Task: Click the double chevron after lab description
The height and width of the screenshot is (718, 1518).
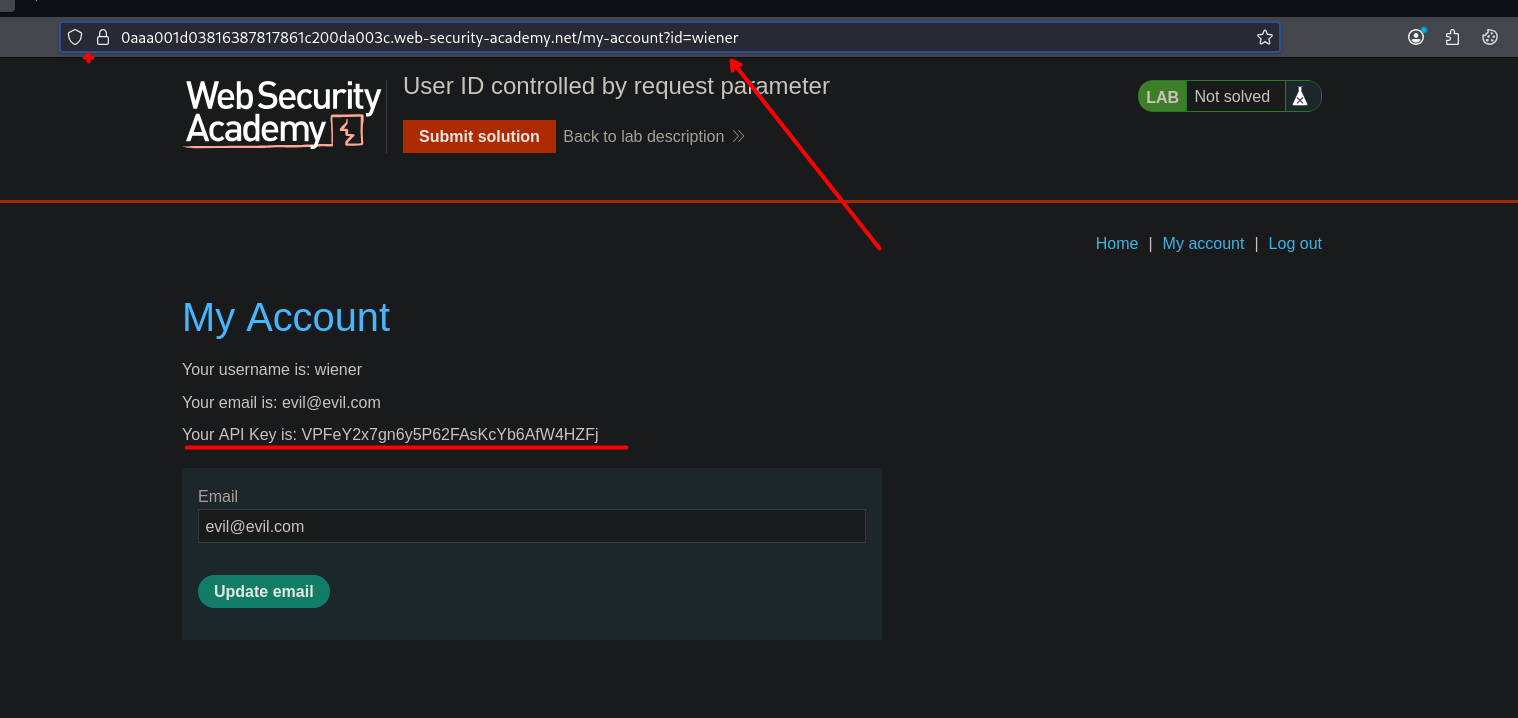Action: 738,136
